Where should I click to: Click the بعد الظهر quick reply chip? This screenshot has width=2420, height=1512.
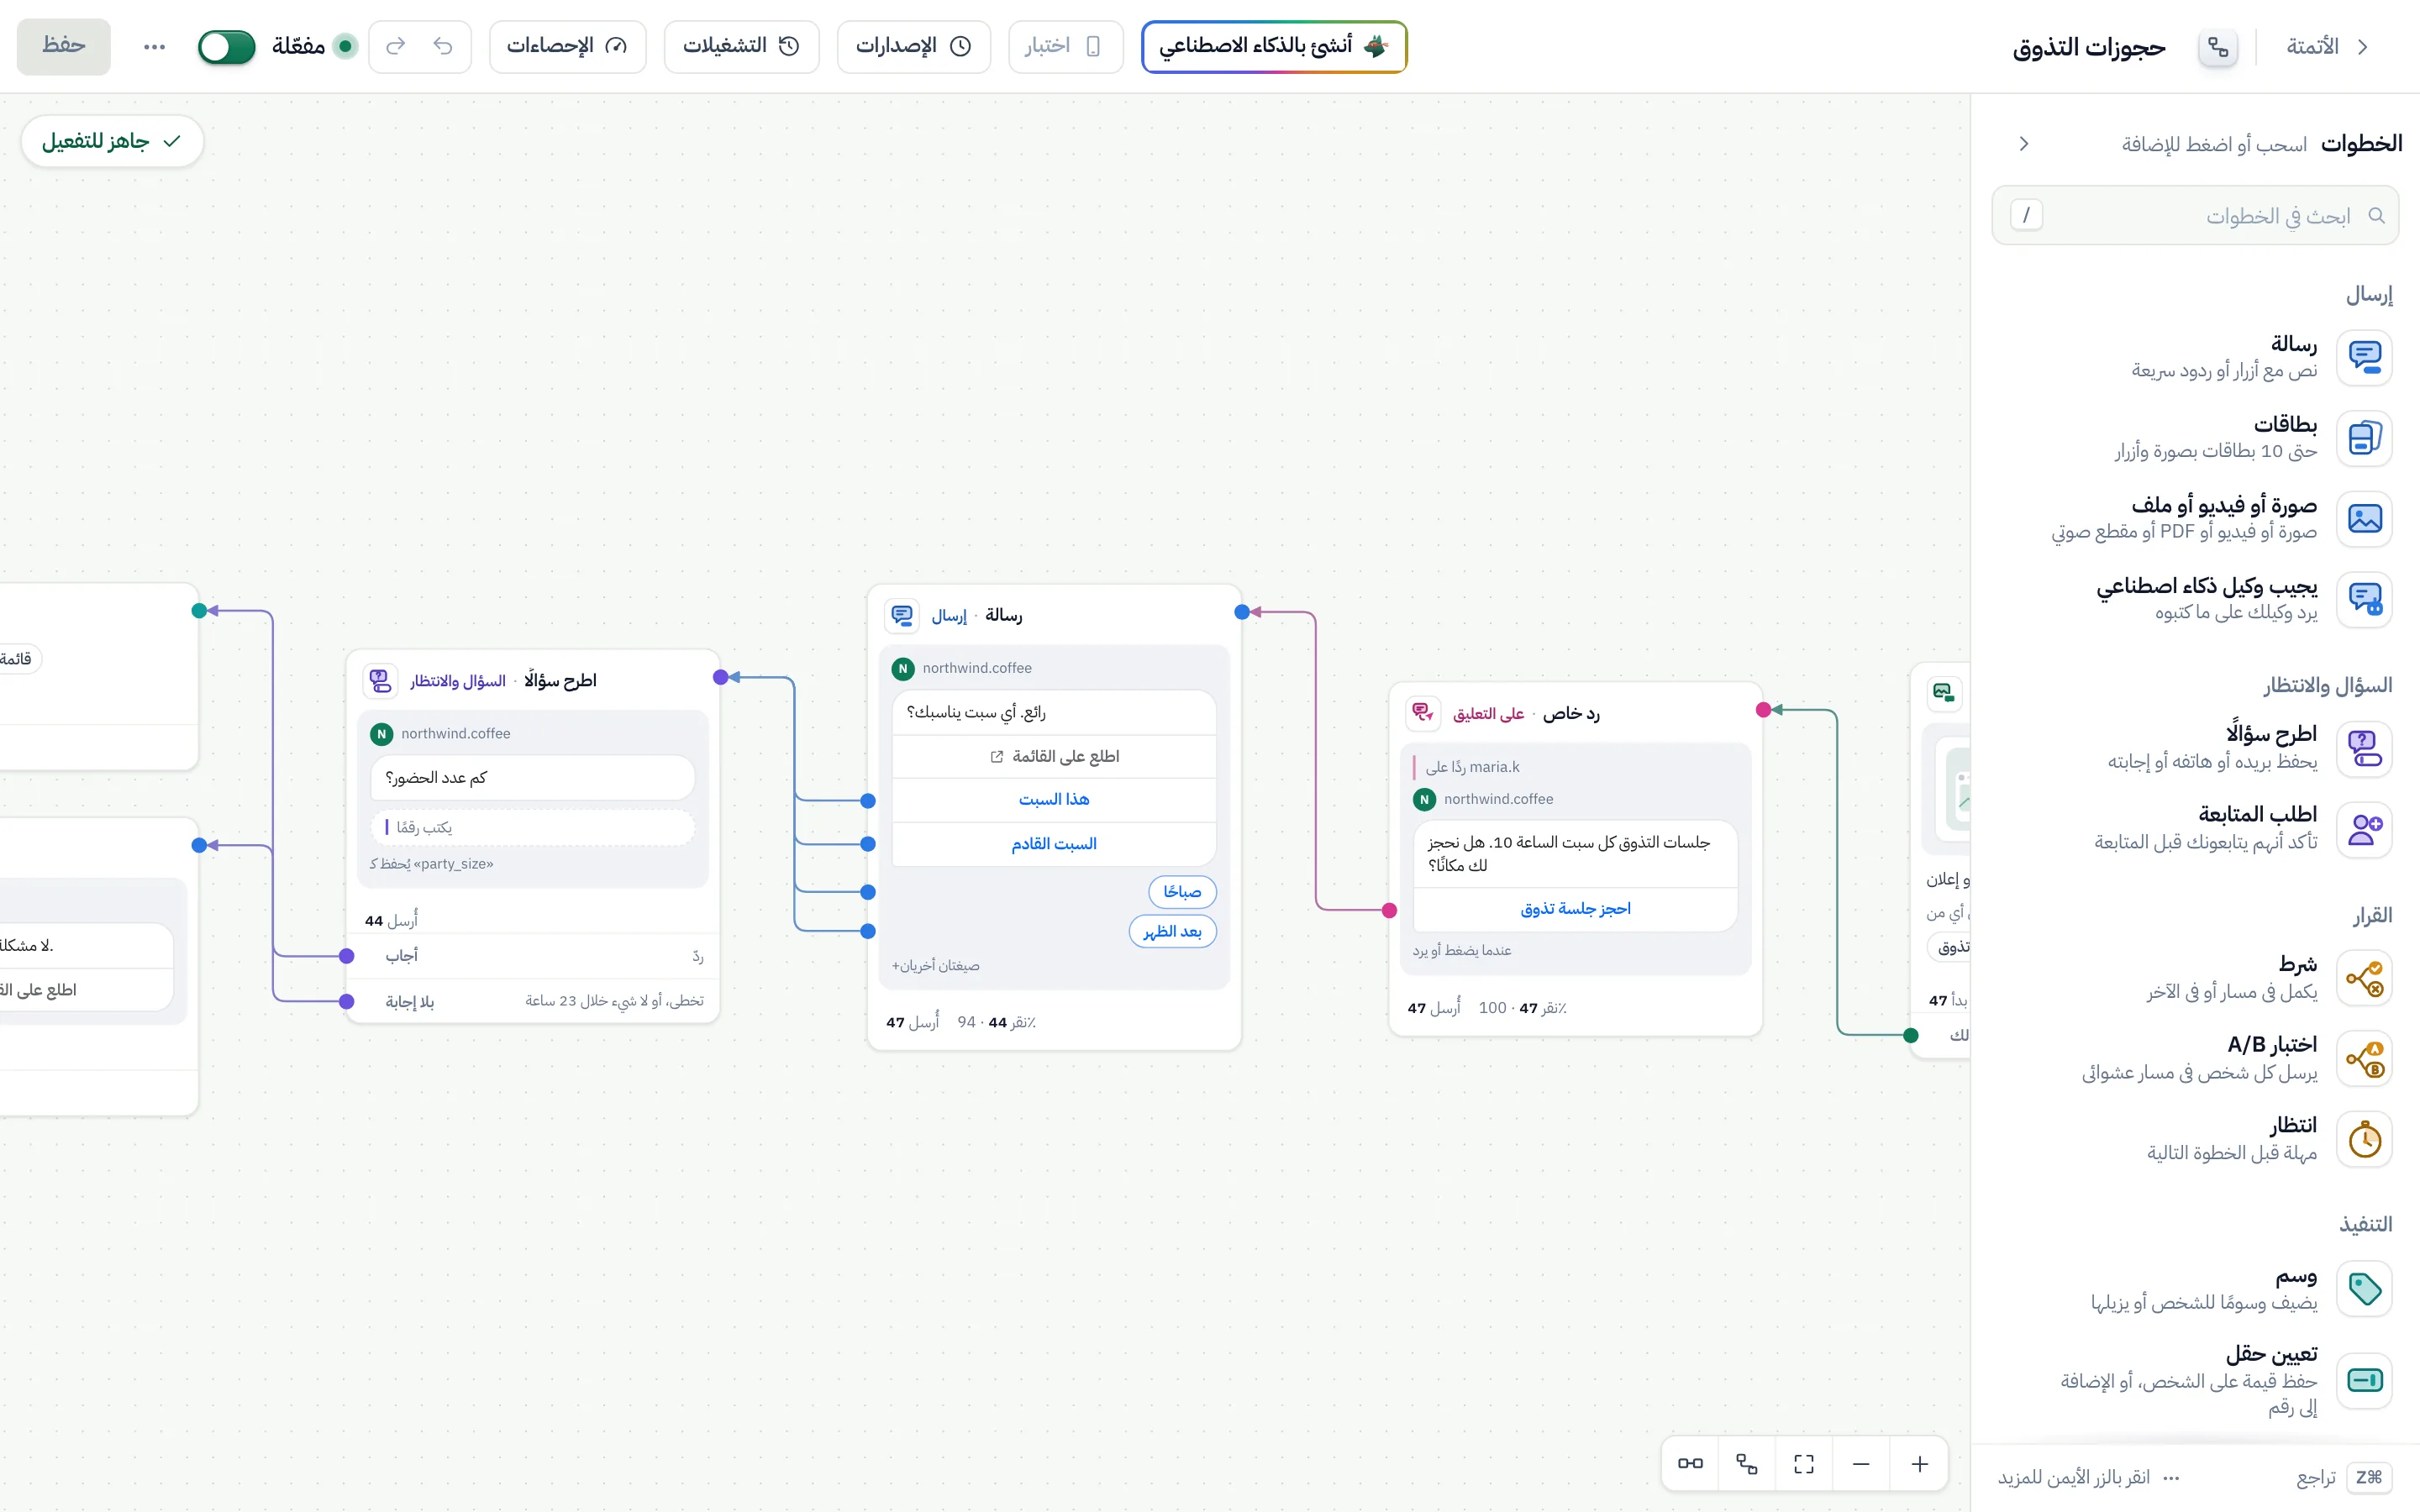coord(1172,932)
